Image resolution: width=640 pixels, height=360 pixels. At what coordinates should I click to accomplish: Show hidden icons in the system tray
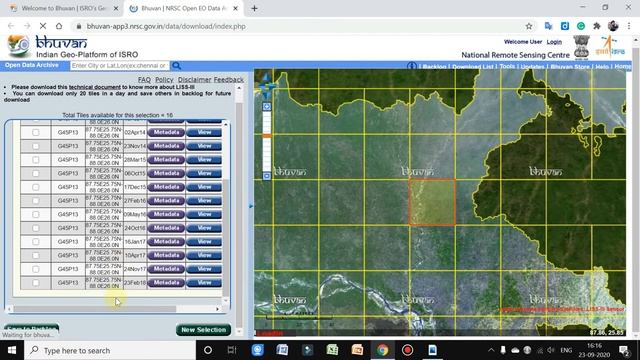tap(491, 350)
